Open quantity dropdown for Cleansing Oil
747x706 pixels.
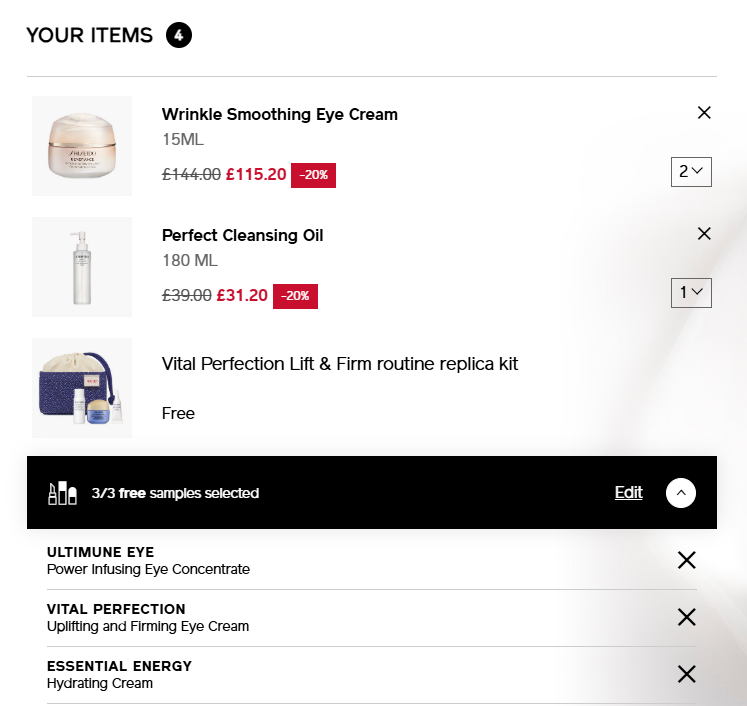pyautogui.click(x=691, y=292)
